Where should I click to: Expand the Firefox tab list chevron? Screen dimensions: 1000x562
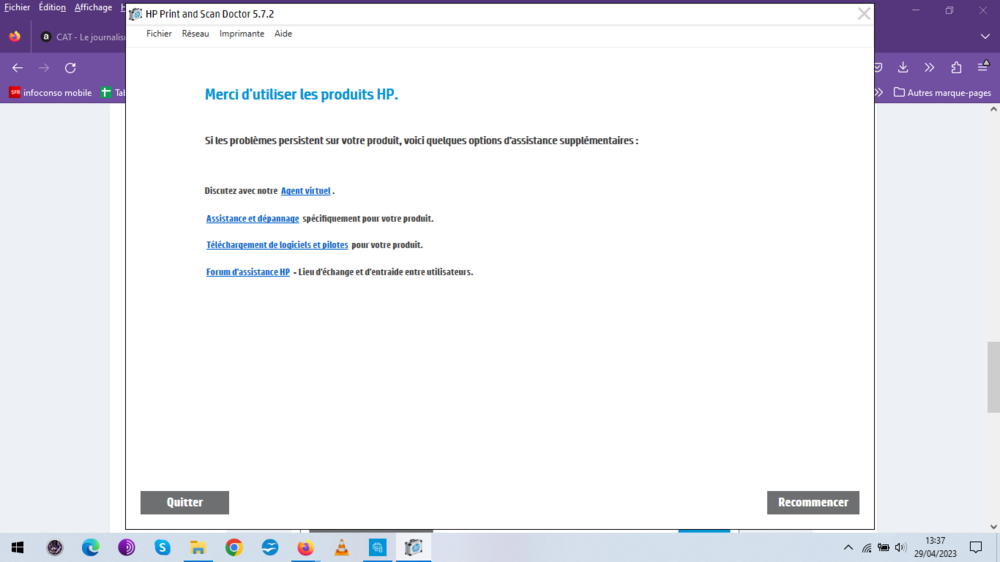pos(985,37)
